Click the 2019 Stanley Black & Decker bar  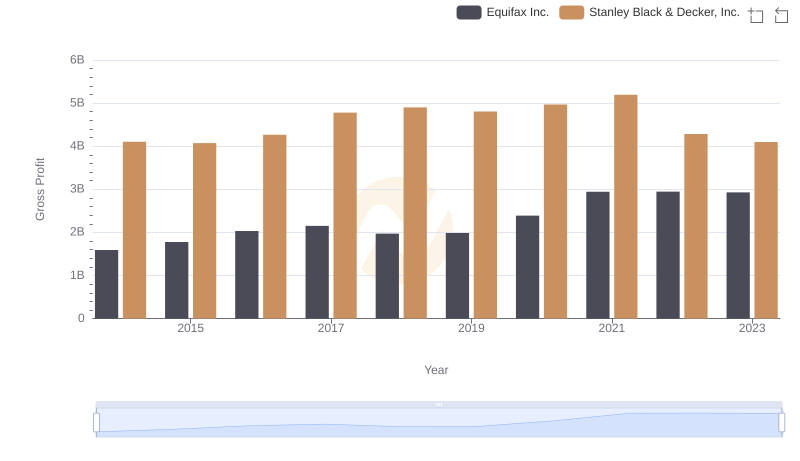(485, 215)
